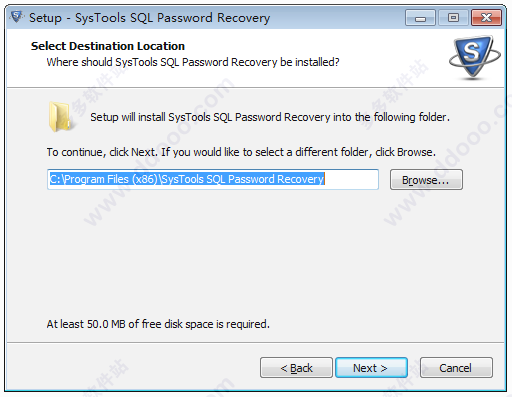Click the empty space after the path in the folder field

(x=351, y=179)
